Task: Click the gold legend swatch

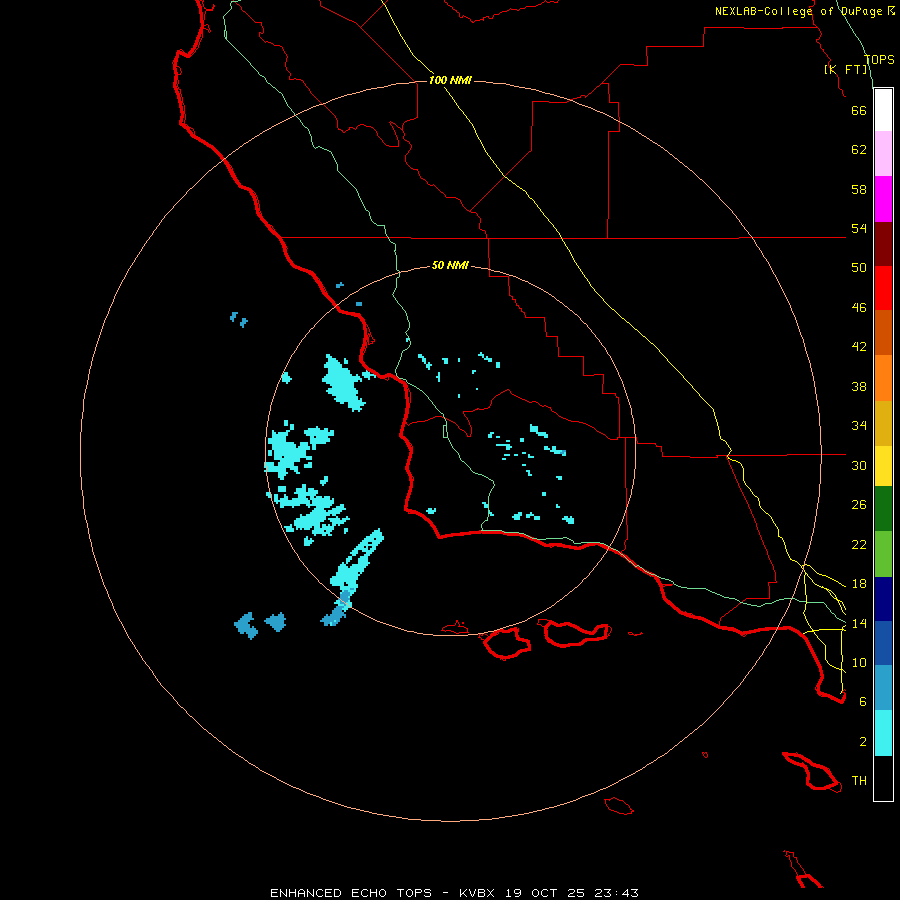Action: (x=883, y=423)
